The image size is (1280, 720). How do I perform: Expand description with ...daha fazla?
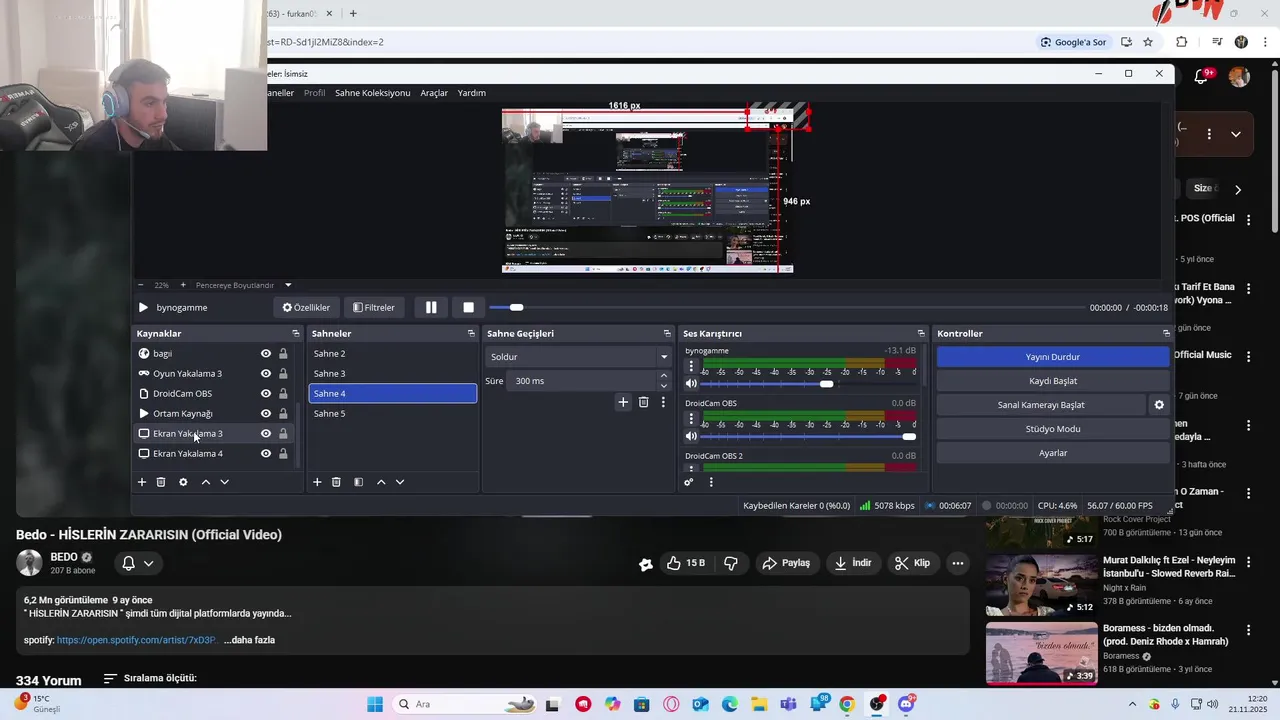pos(249,640)
